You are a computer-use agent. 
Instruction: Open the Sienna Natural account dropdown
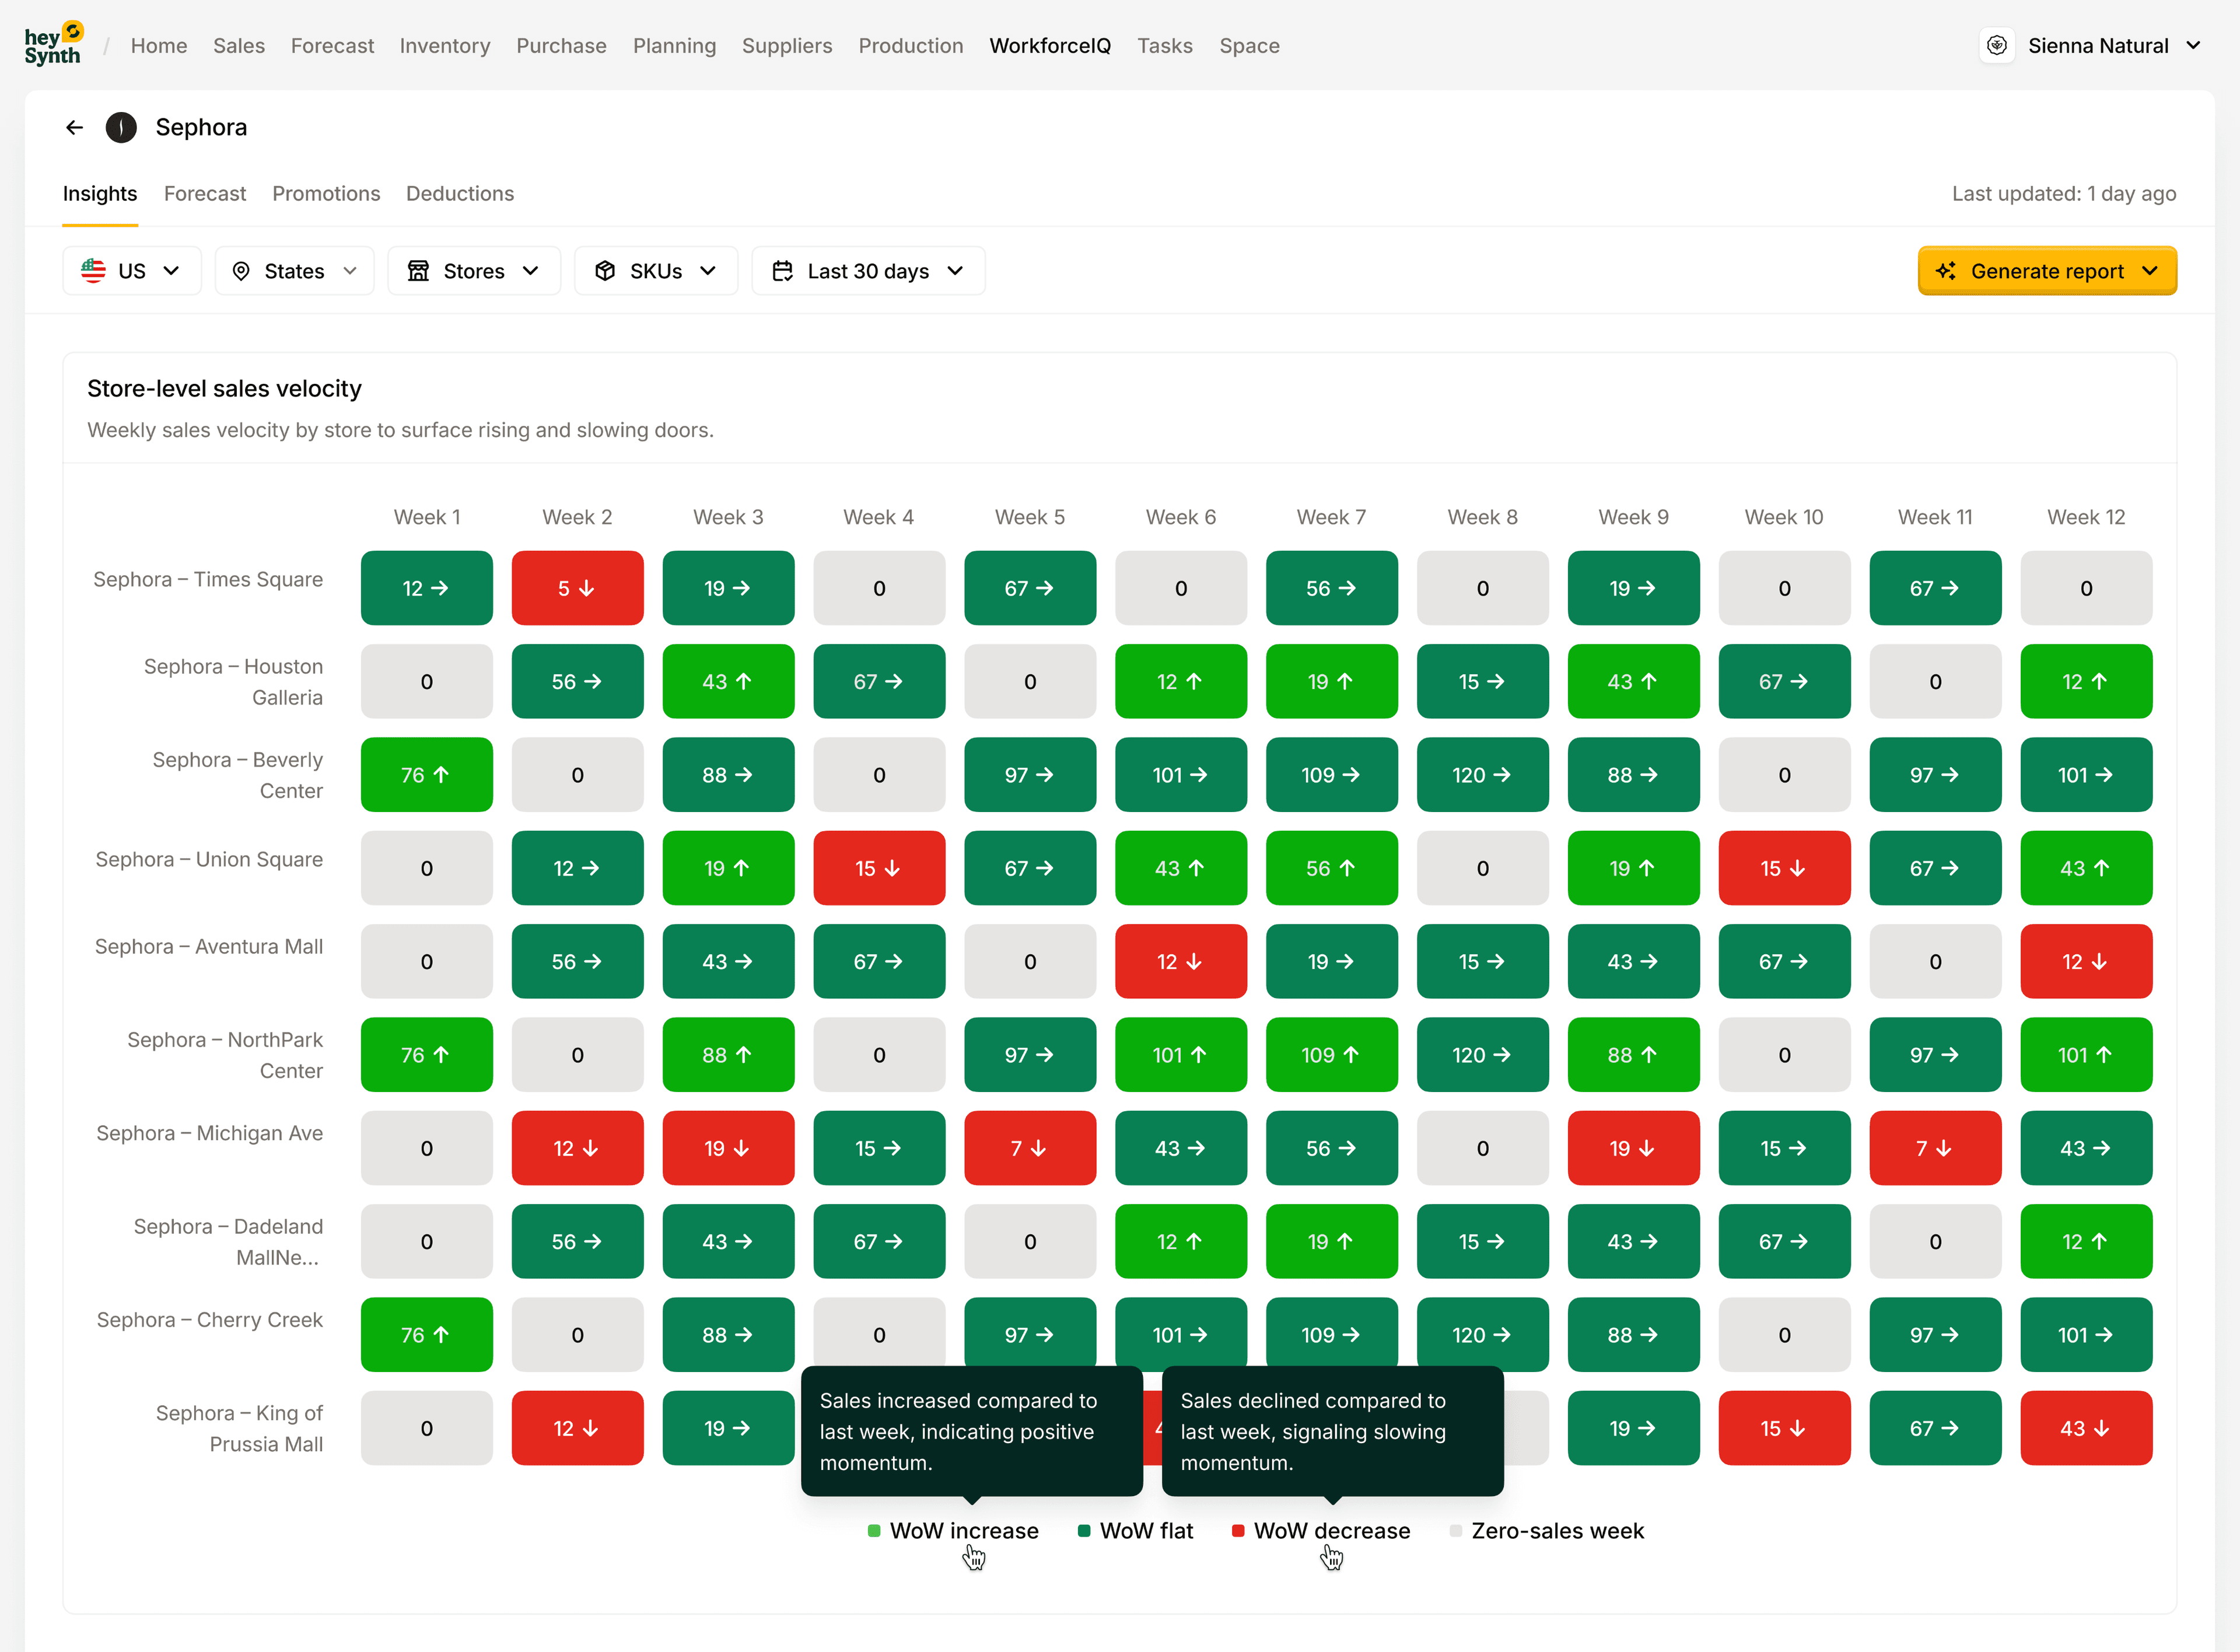click(x=2113, y=45)
